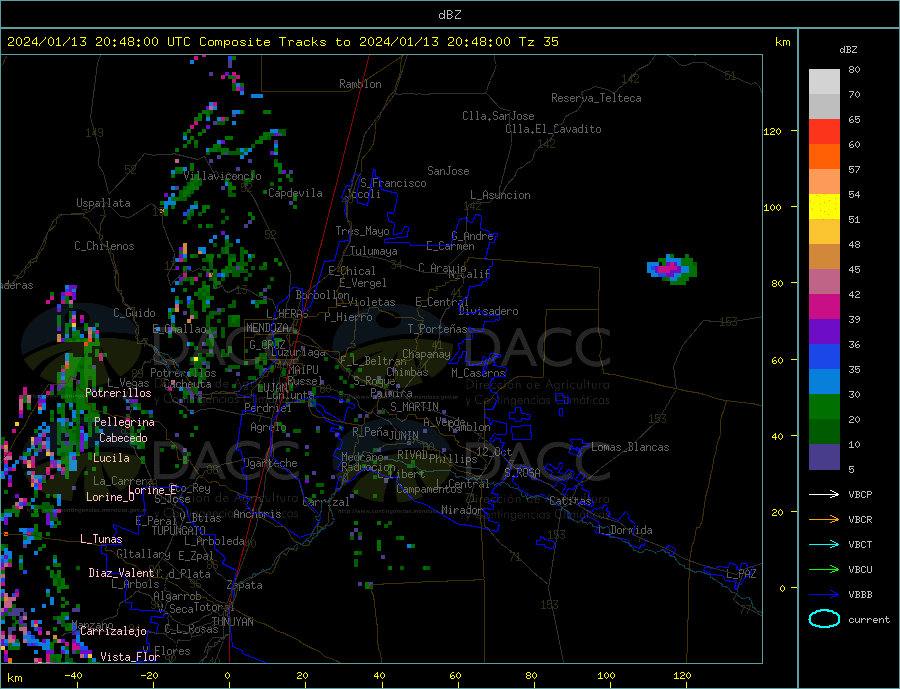Click the Clla.El_Cavadito label
Image resolution: width=900 pixels, height=689 pixels.
[x=553, y=129]
